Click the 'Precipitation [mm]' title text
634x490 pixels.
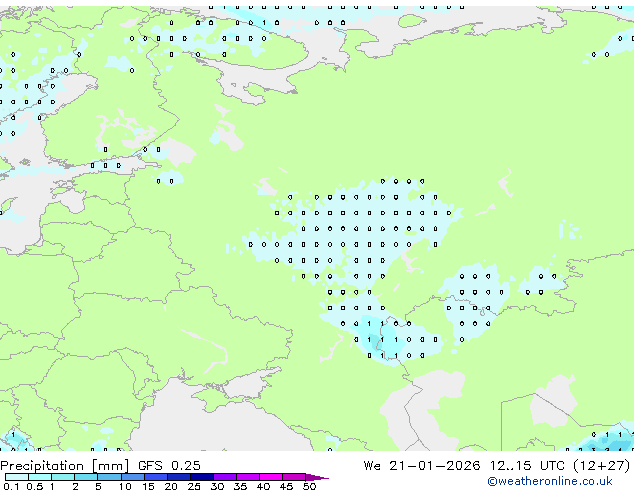point(65,466)
